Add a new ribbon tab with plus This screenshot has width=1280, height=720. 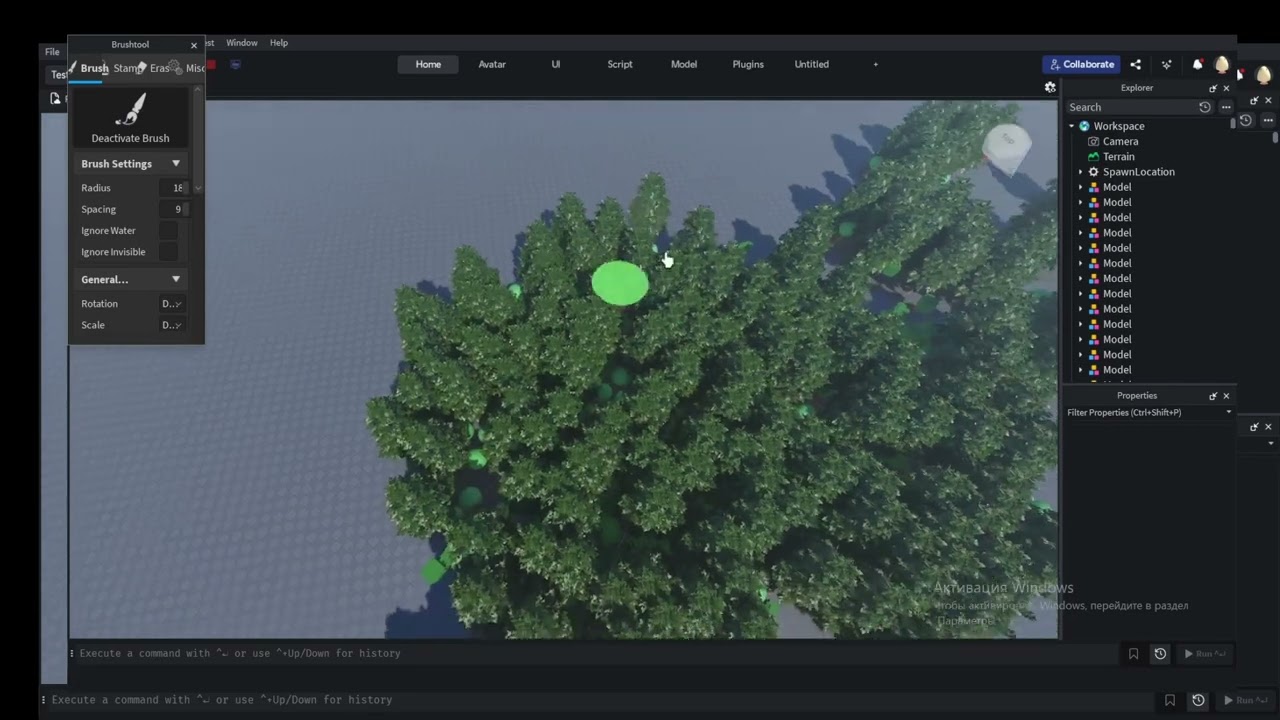(875, 64)
